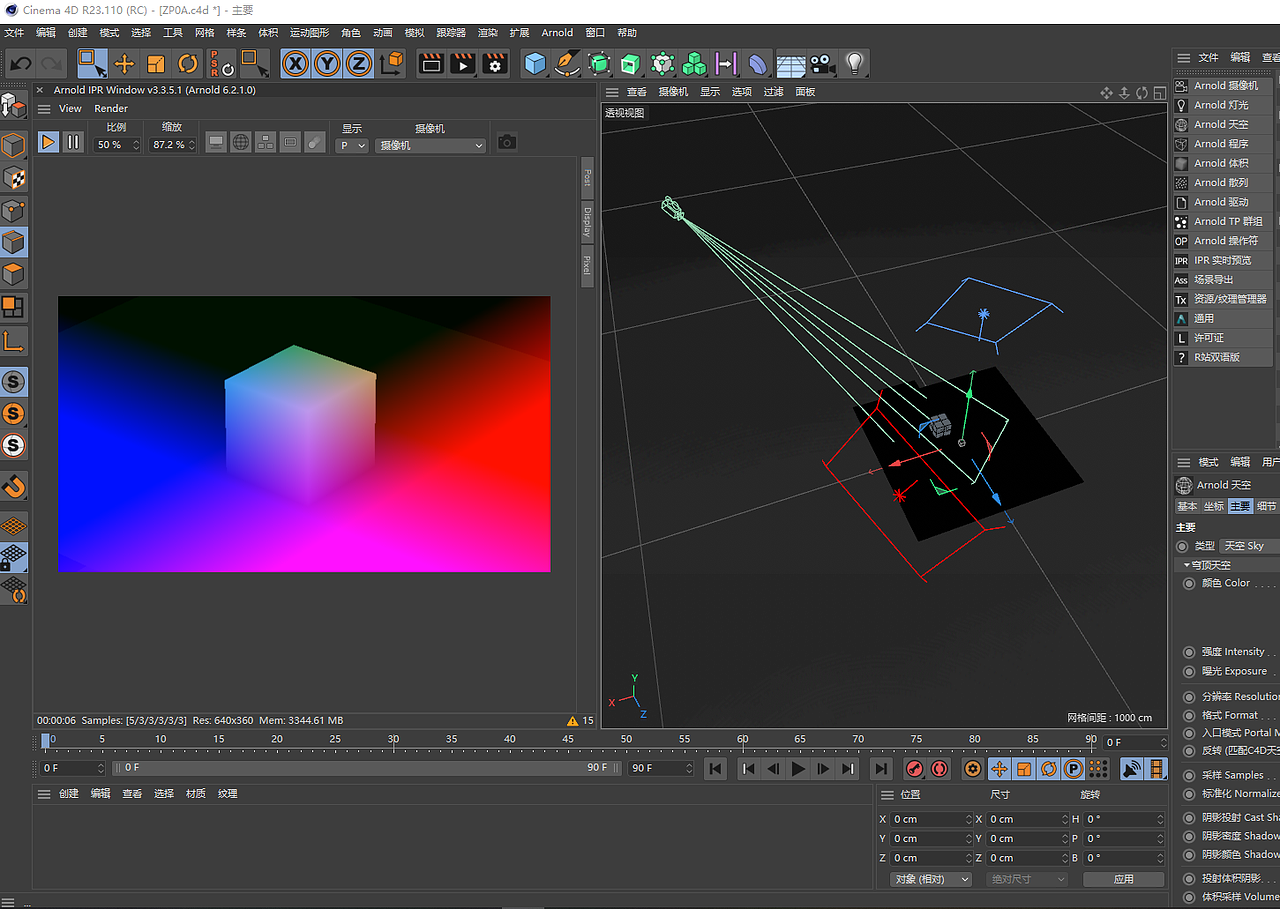Screen dimensions: 1280x909
Task: Toggle parameter keyframe recording (P) in timeline
Action: point(1073,769)
